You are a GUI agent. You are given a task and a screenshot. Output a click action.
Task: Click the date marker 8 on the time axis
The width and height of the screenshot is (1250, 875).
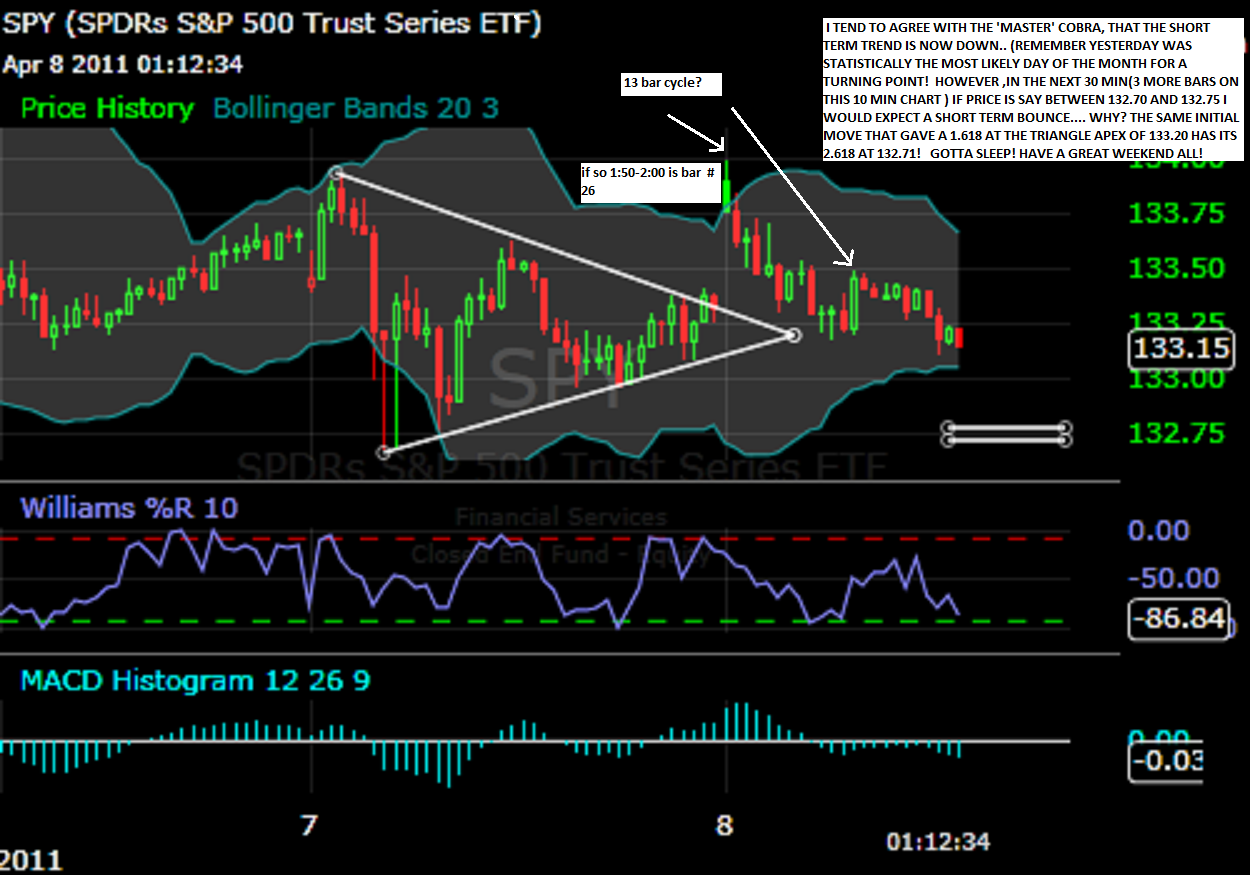pos(724,825)
